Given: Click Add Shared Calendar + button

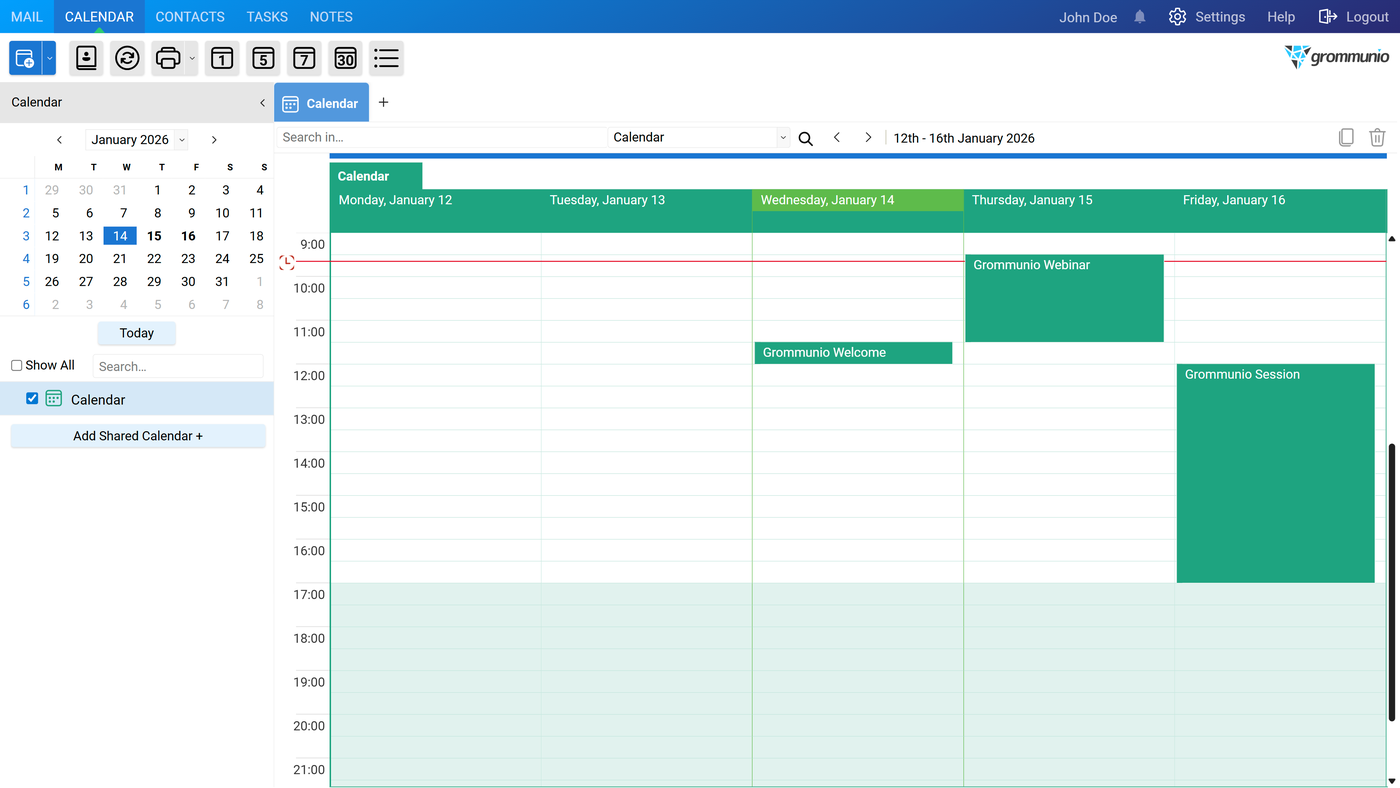Looking at the screenshot, I should (x=138, y=436).
